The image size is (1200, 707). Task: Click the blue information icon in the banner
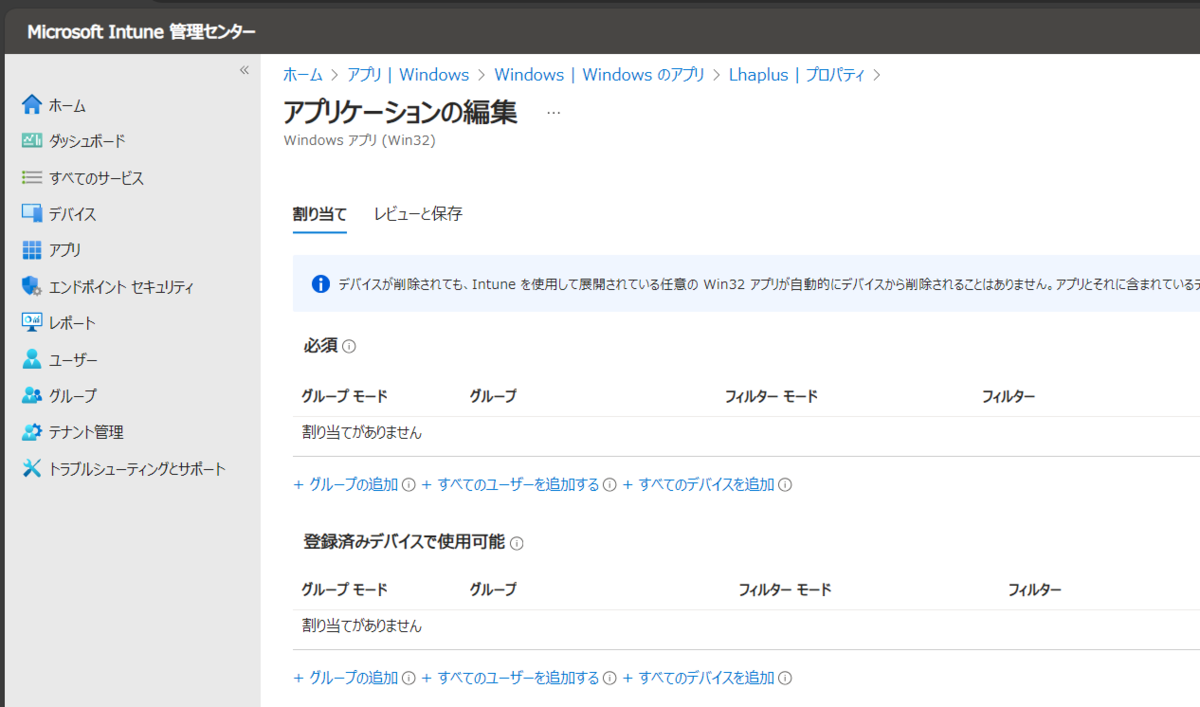point(320,284)
